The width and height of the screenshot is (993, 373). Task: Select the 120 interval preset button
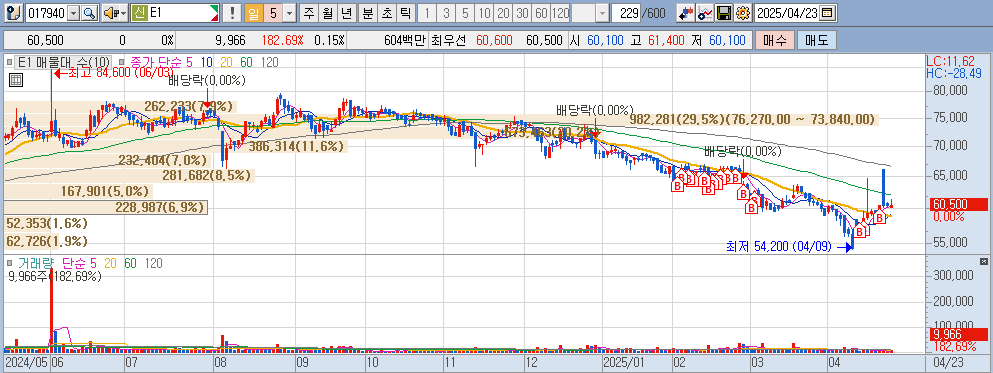click(x=561, y=13)
